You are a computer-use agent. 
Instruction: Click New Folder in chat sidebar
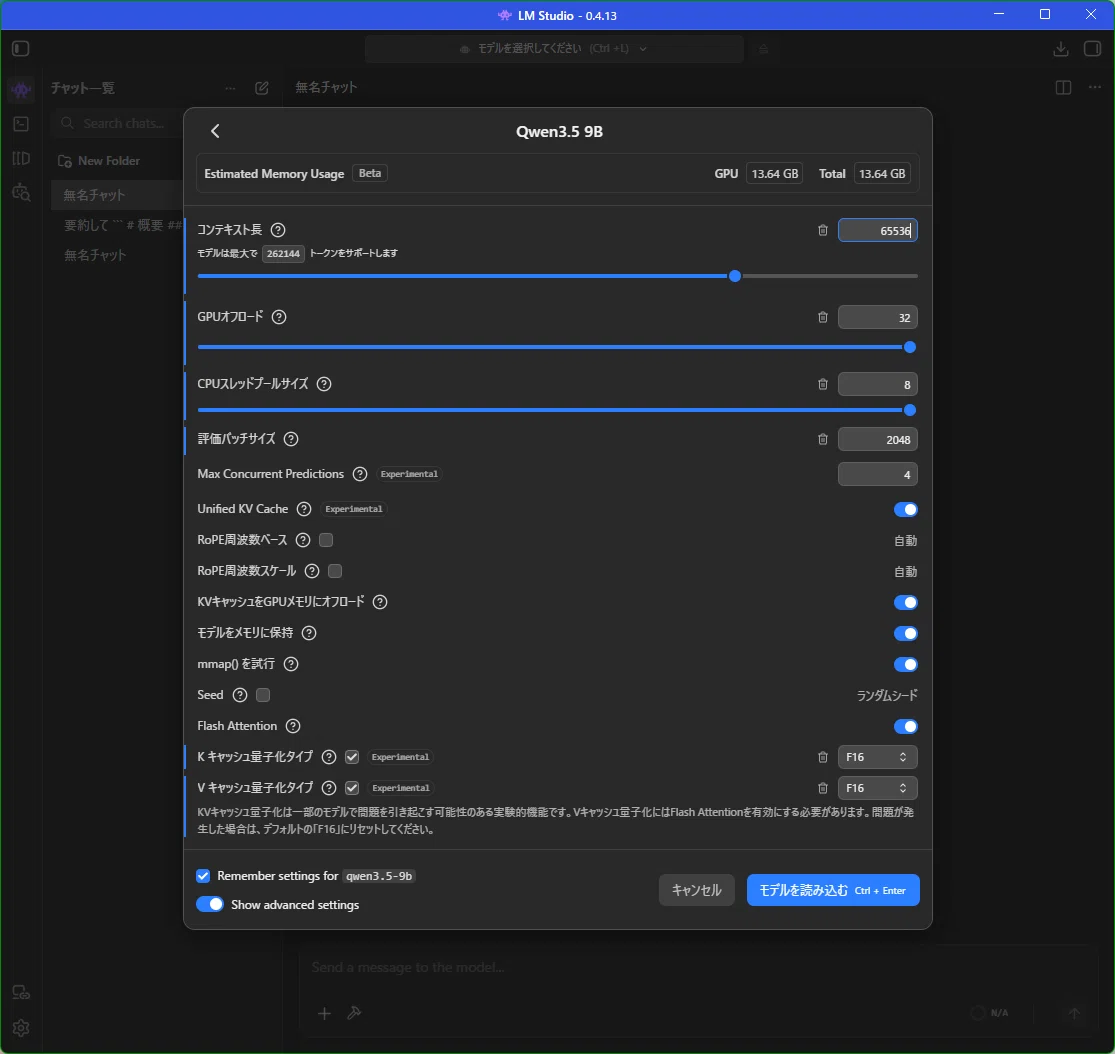click(99, 161)
